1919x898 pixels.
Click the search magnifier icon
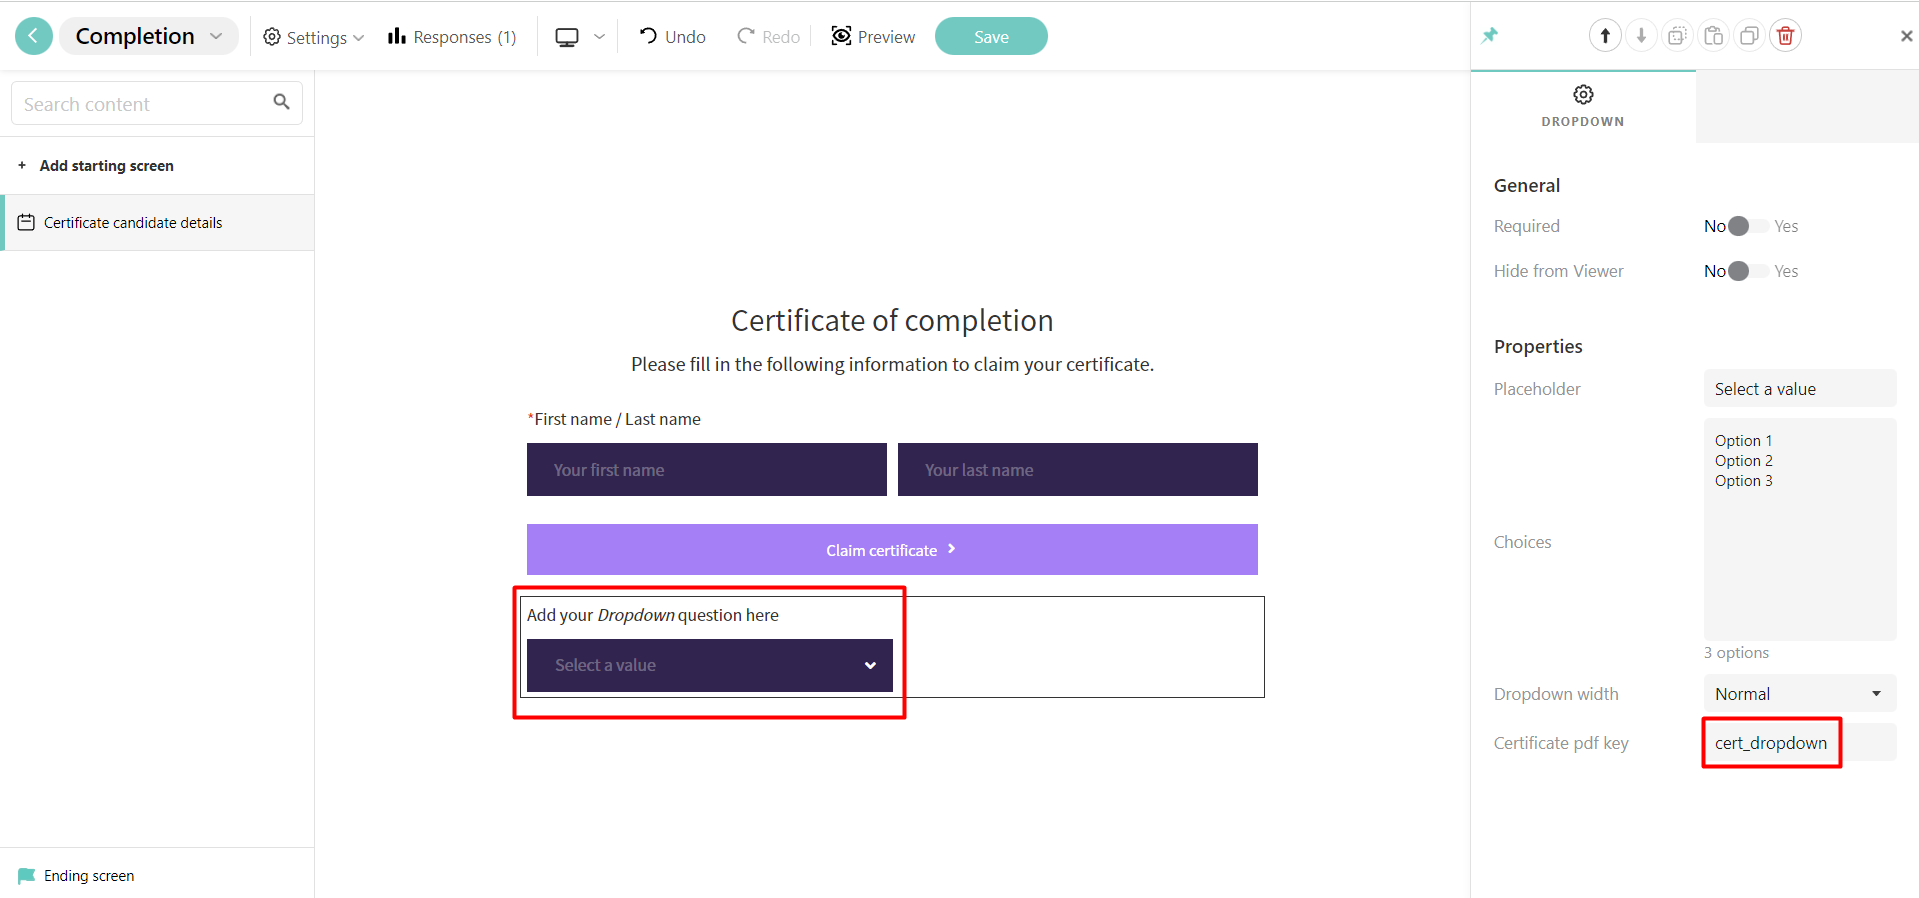click(x=282, y=102)
